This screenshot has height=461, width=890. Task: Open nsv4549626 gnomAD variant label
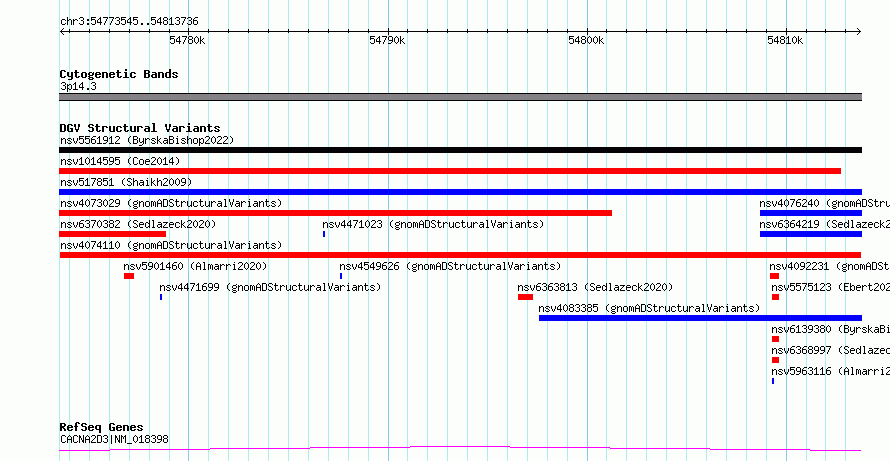[x=450, y=266]
